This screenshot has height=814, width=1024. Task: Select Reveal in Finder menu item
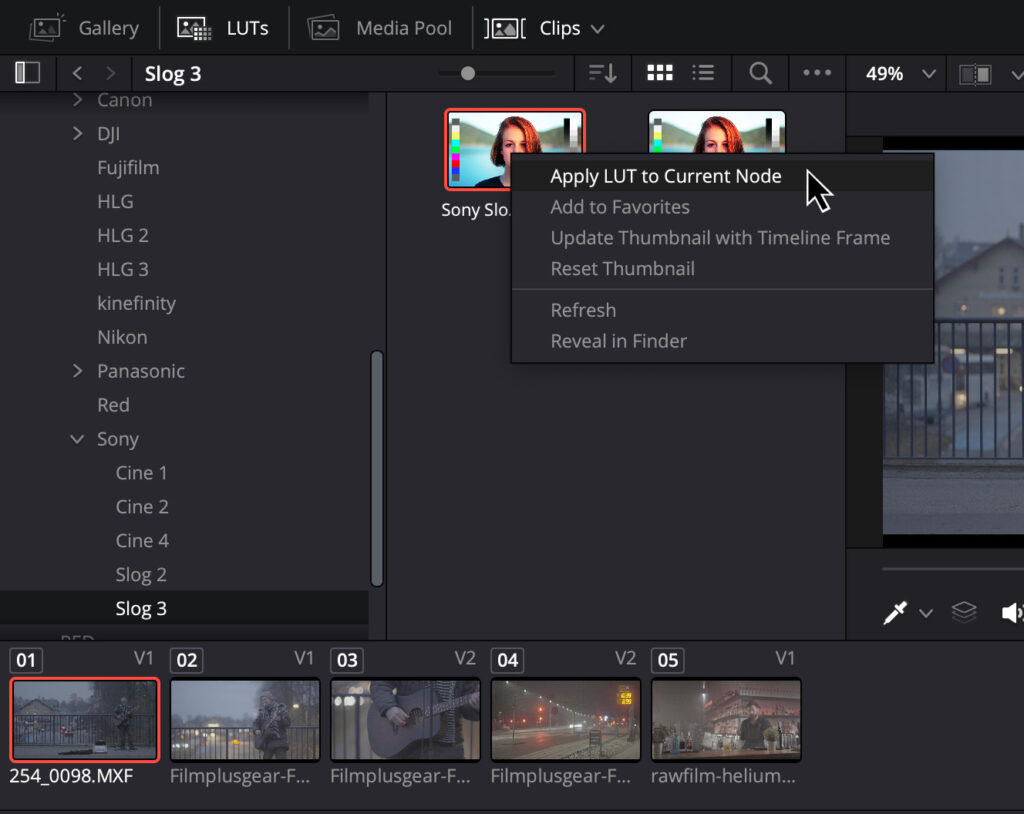618,341
